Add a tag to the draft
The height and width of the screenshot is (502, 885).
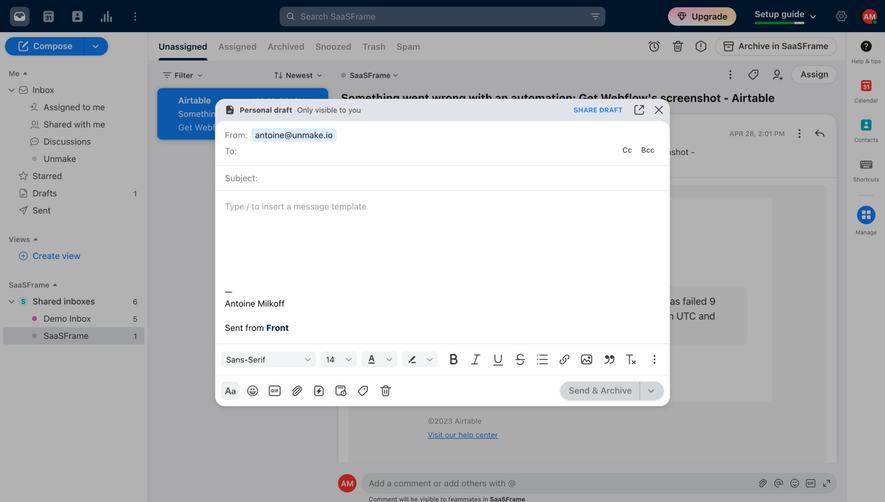click(363, 391)
